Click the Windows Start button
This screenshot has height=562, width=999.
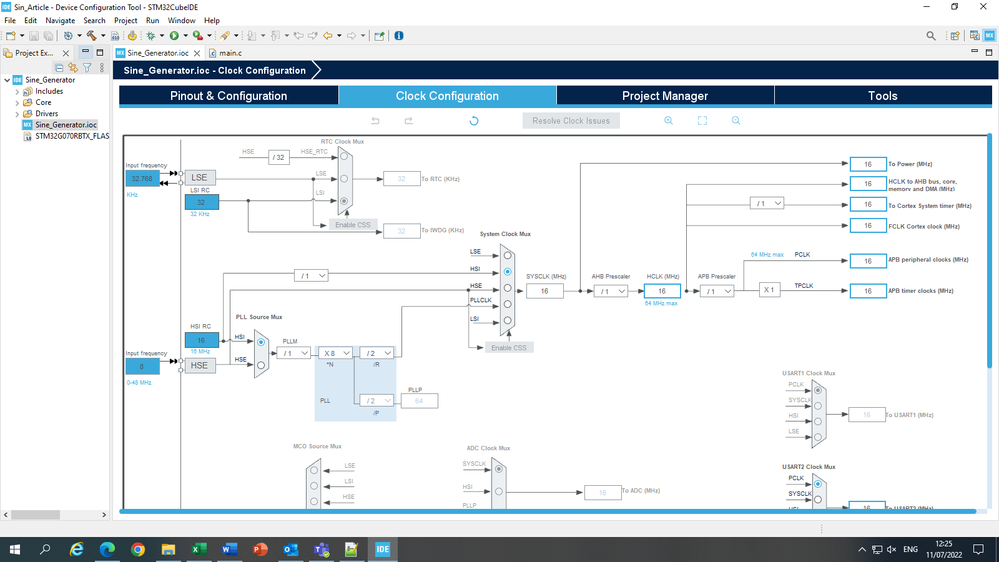click(15, 549)
